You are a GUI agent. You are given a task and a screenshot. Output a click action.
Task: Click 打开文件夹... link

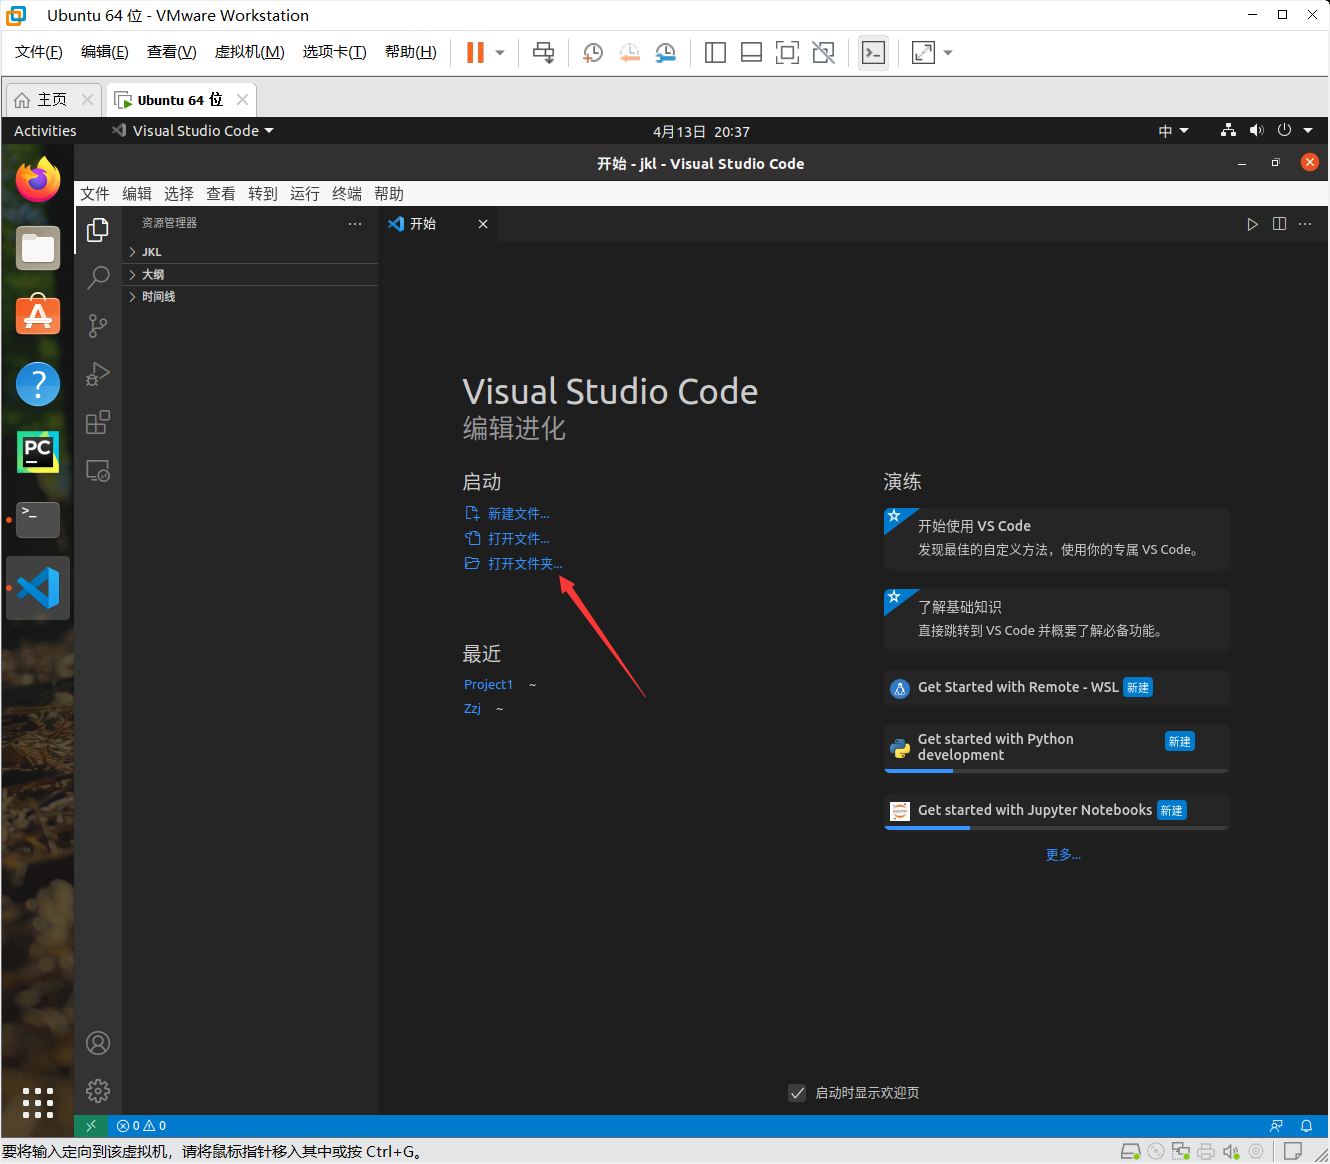click(525, 564)
